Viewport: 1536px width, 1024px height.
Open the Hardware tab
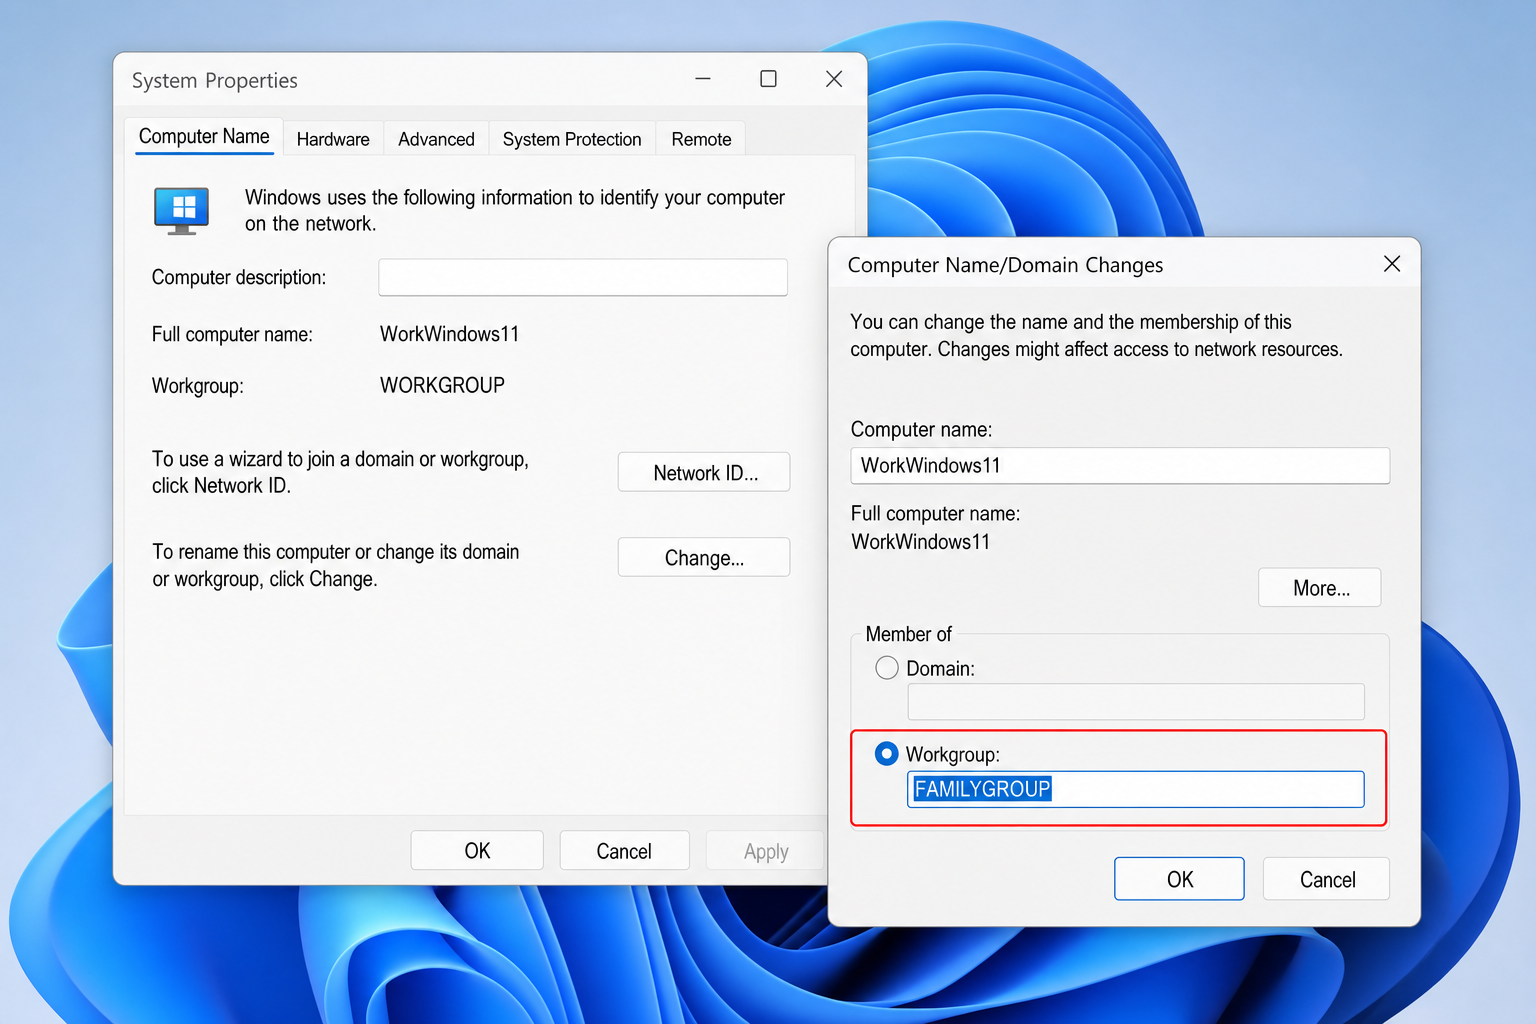tap(333, 139)
